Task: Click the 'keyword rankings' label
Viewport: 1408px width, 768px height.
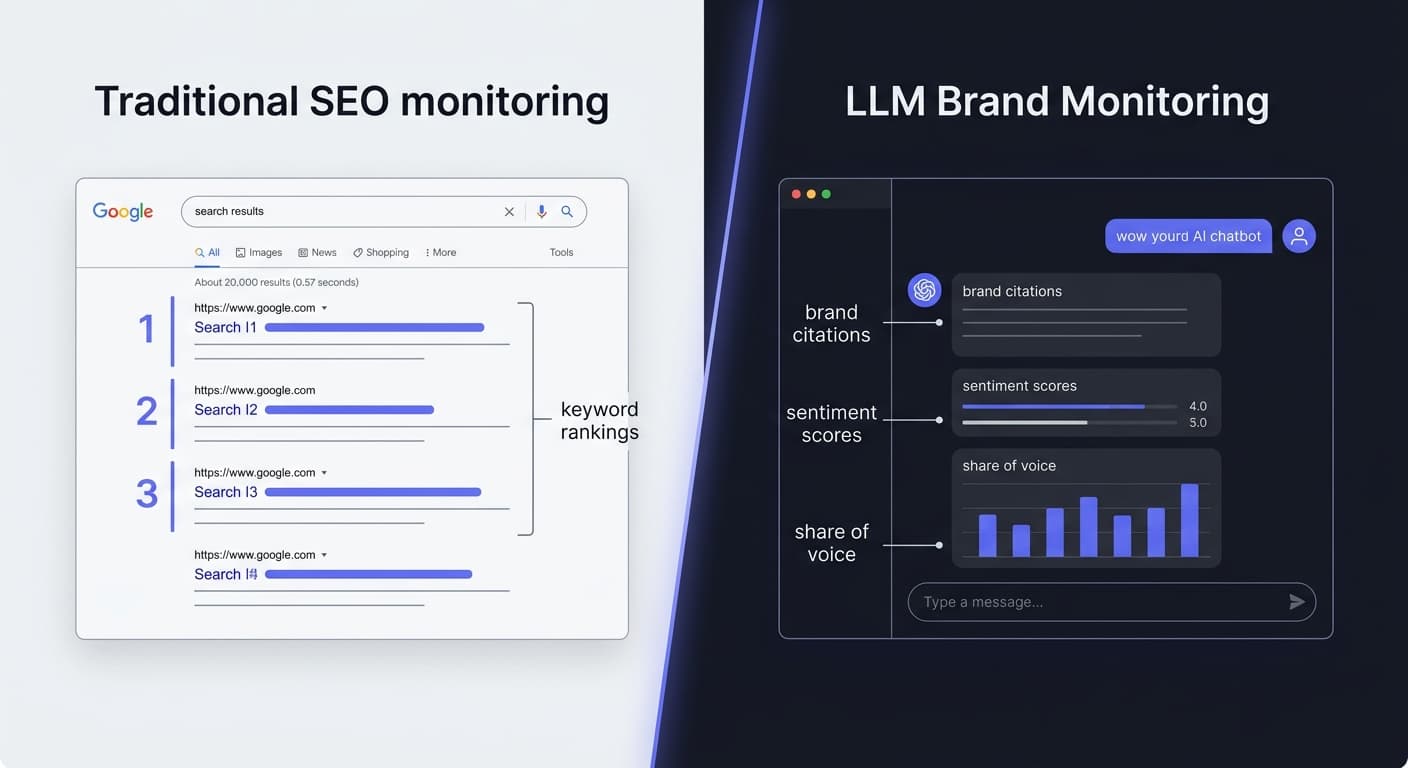Action: (x=599, y=420)
